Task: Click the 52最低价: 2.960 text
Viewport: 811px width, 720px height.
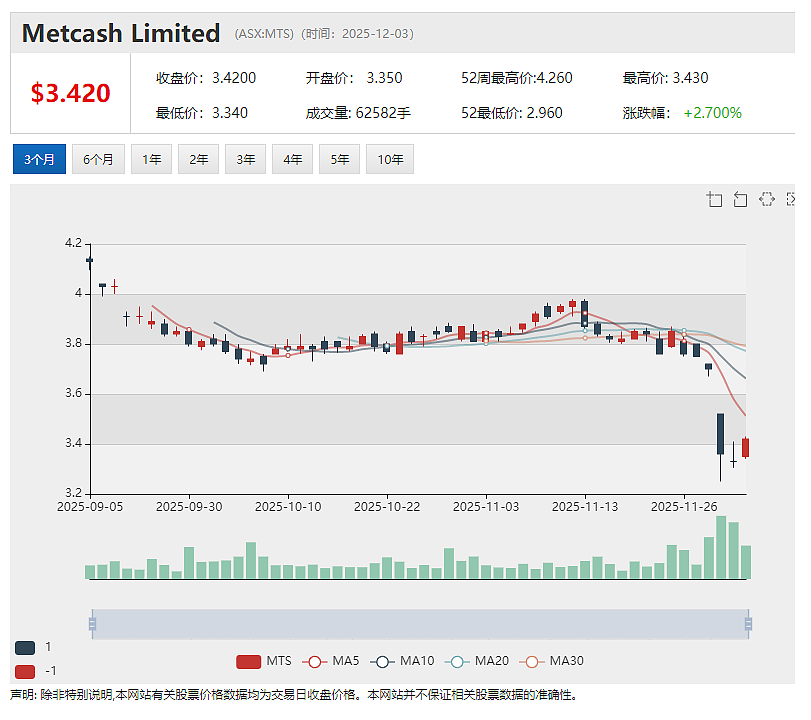Action: (x=512, y=113)
